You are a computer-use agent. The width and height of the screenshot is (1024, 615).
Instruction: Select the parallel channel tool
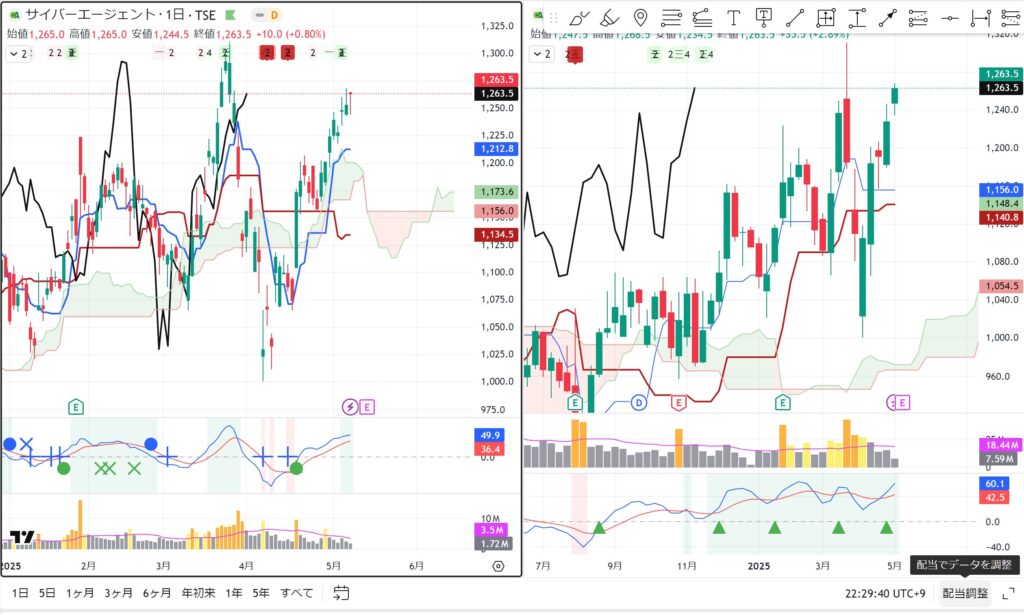[918, 18]
